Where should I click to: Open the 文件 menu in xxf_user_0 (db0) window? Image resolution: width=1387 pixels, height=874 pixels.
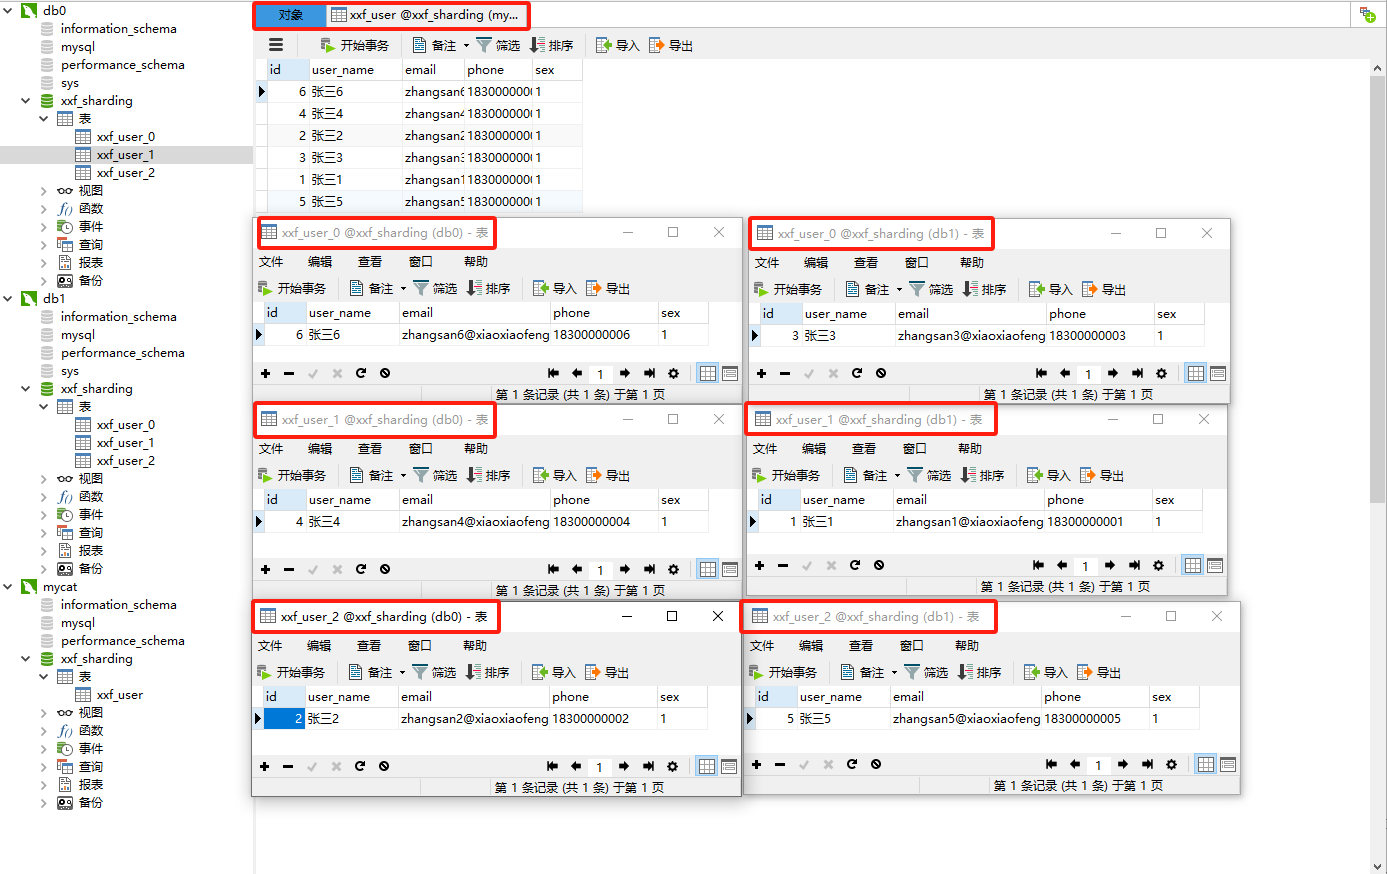[x=271, y=261]
